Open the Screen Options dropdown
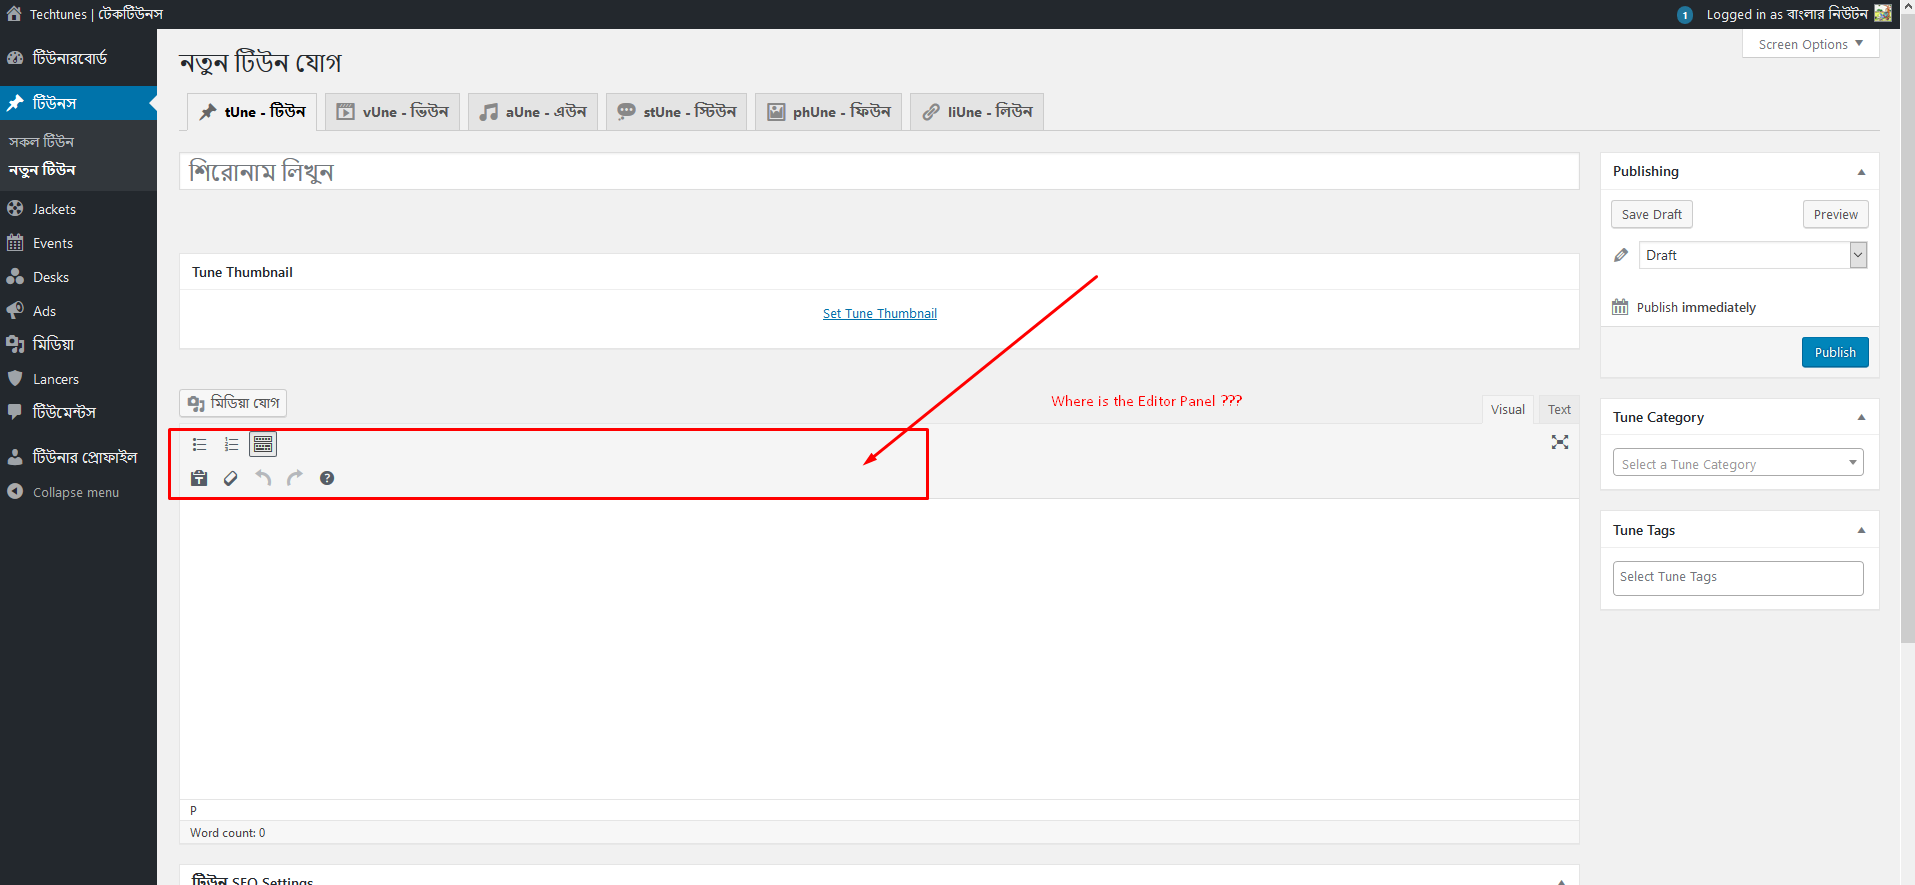 [x=1811, y=44]
